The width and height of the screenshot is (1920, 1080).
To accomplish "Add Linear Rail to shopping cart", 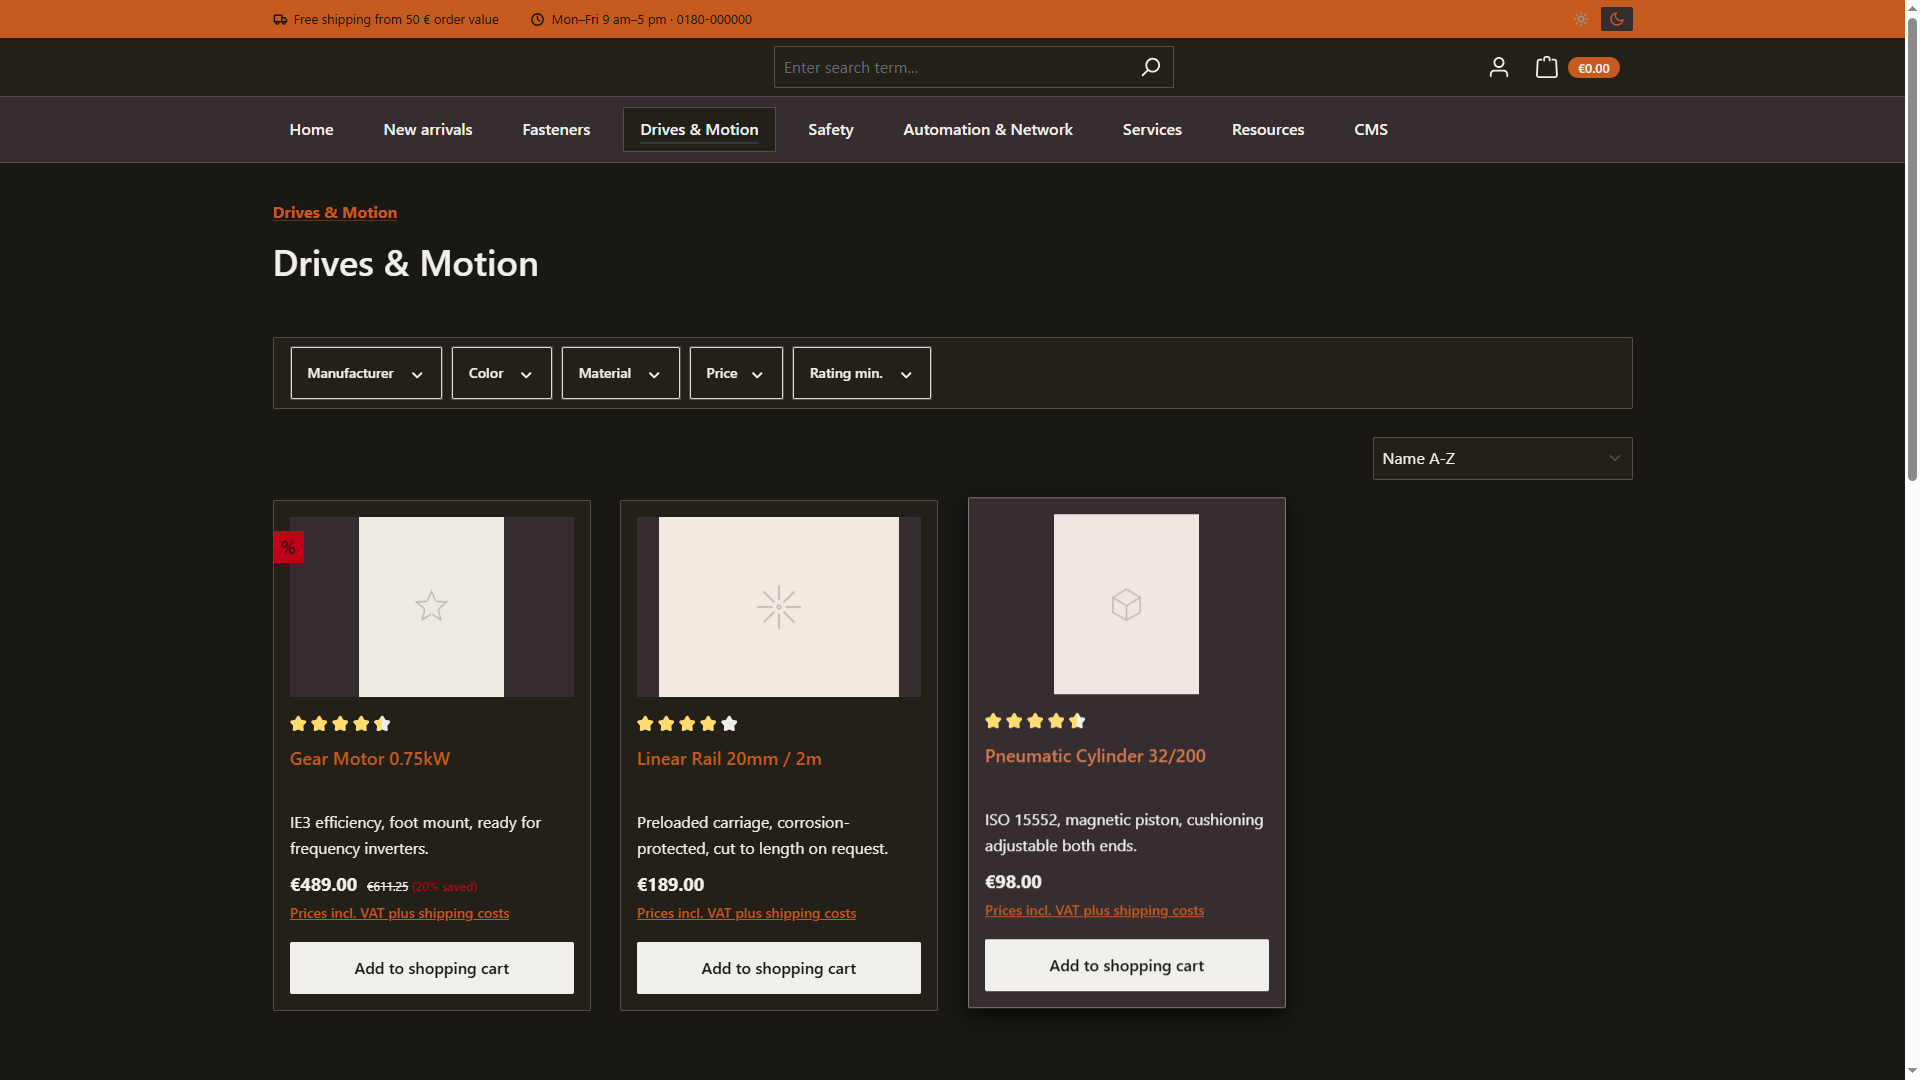I will coord(778,968).
